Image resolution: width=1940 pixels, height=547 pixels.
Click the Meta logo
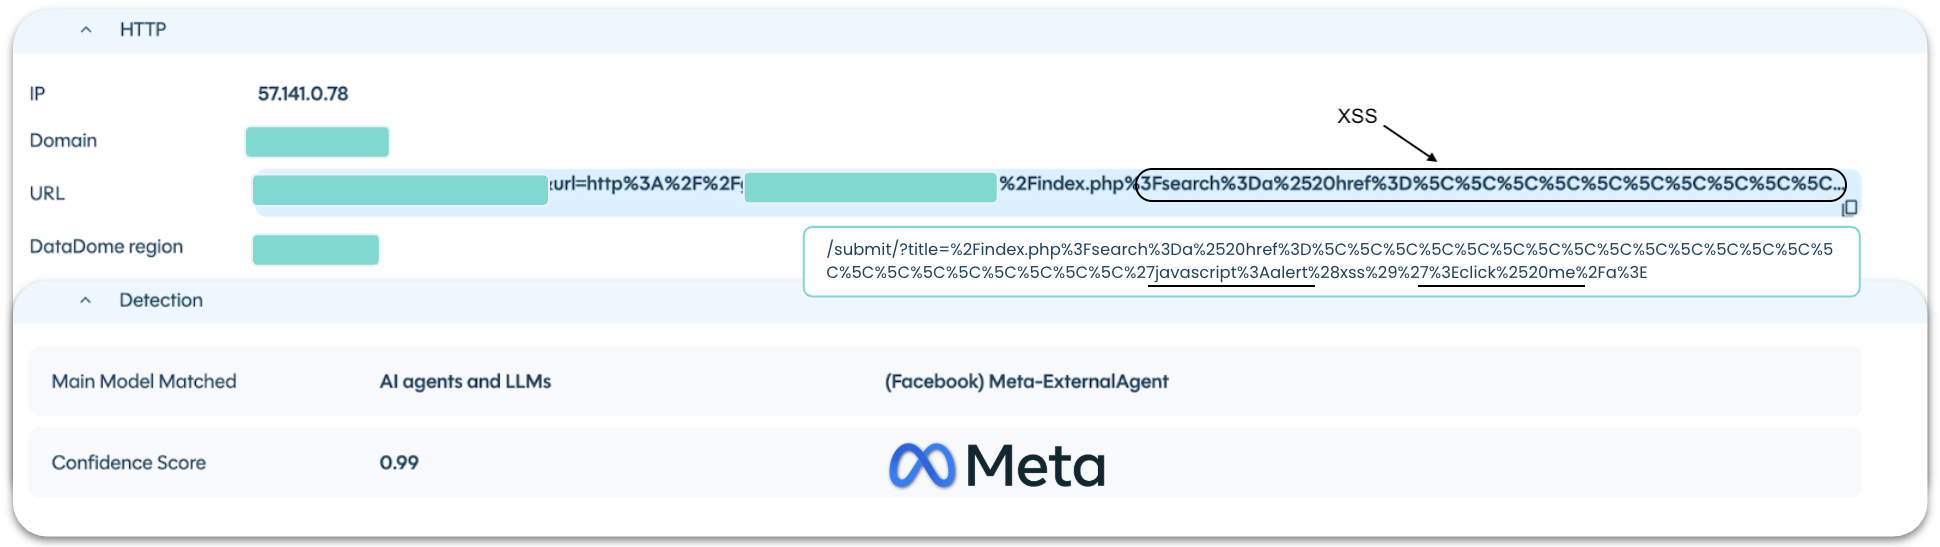coord(997,465)
